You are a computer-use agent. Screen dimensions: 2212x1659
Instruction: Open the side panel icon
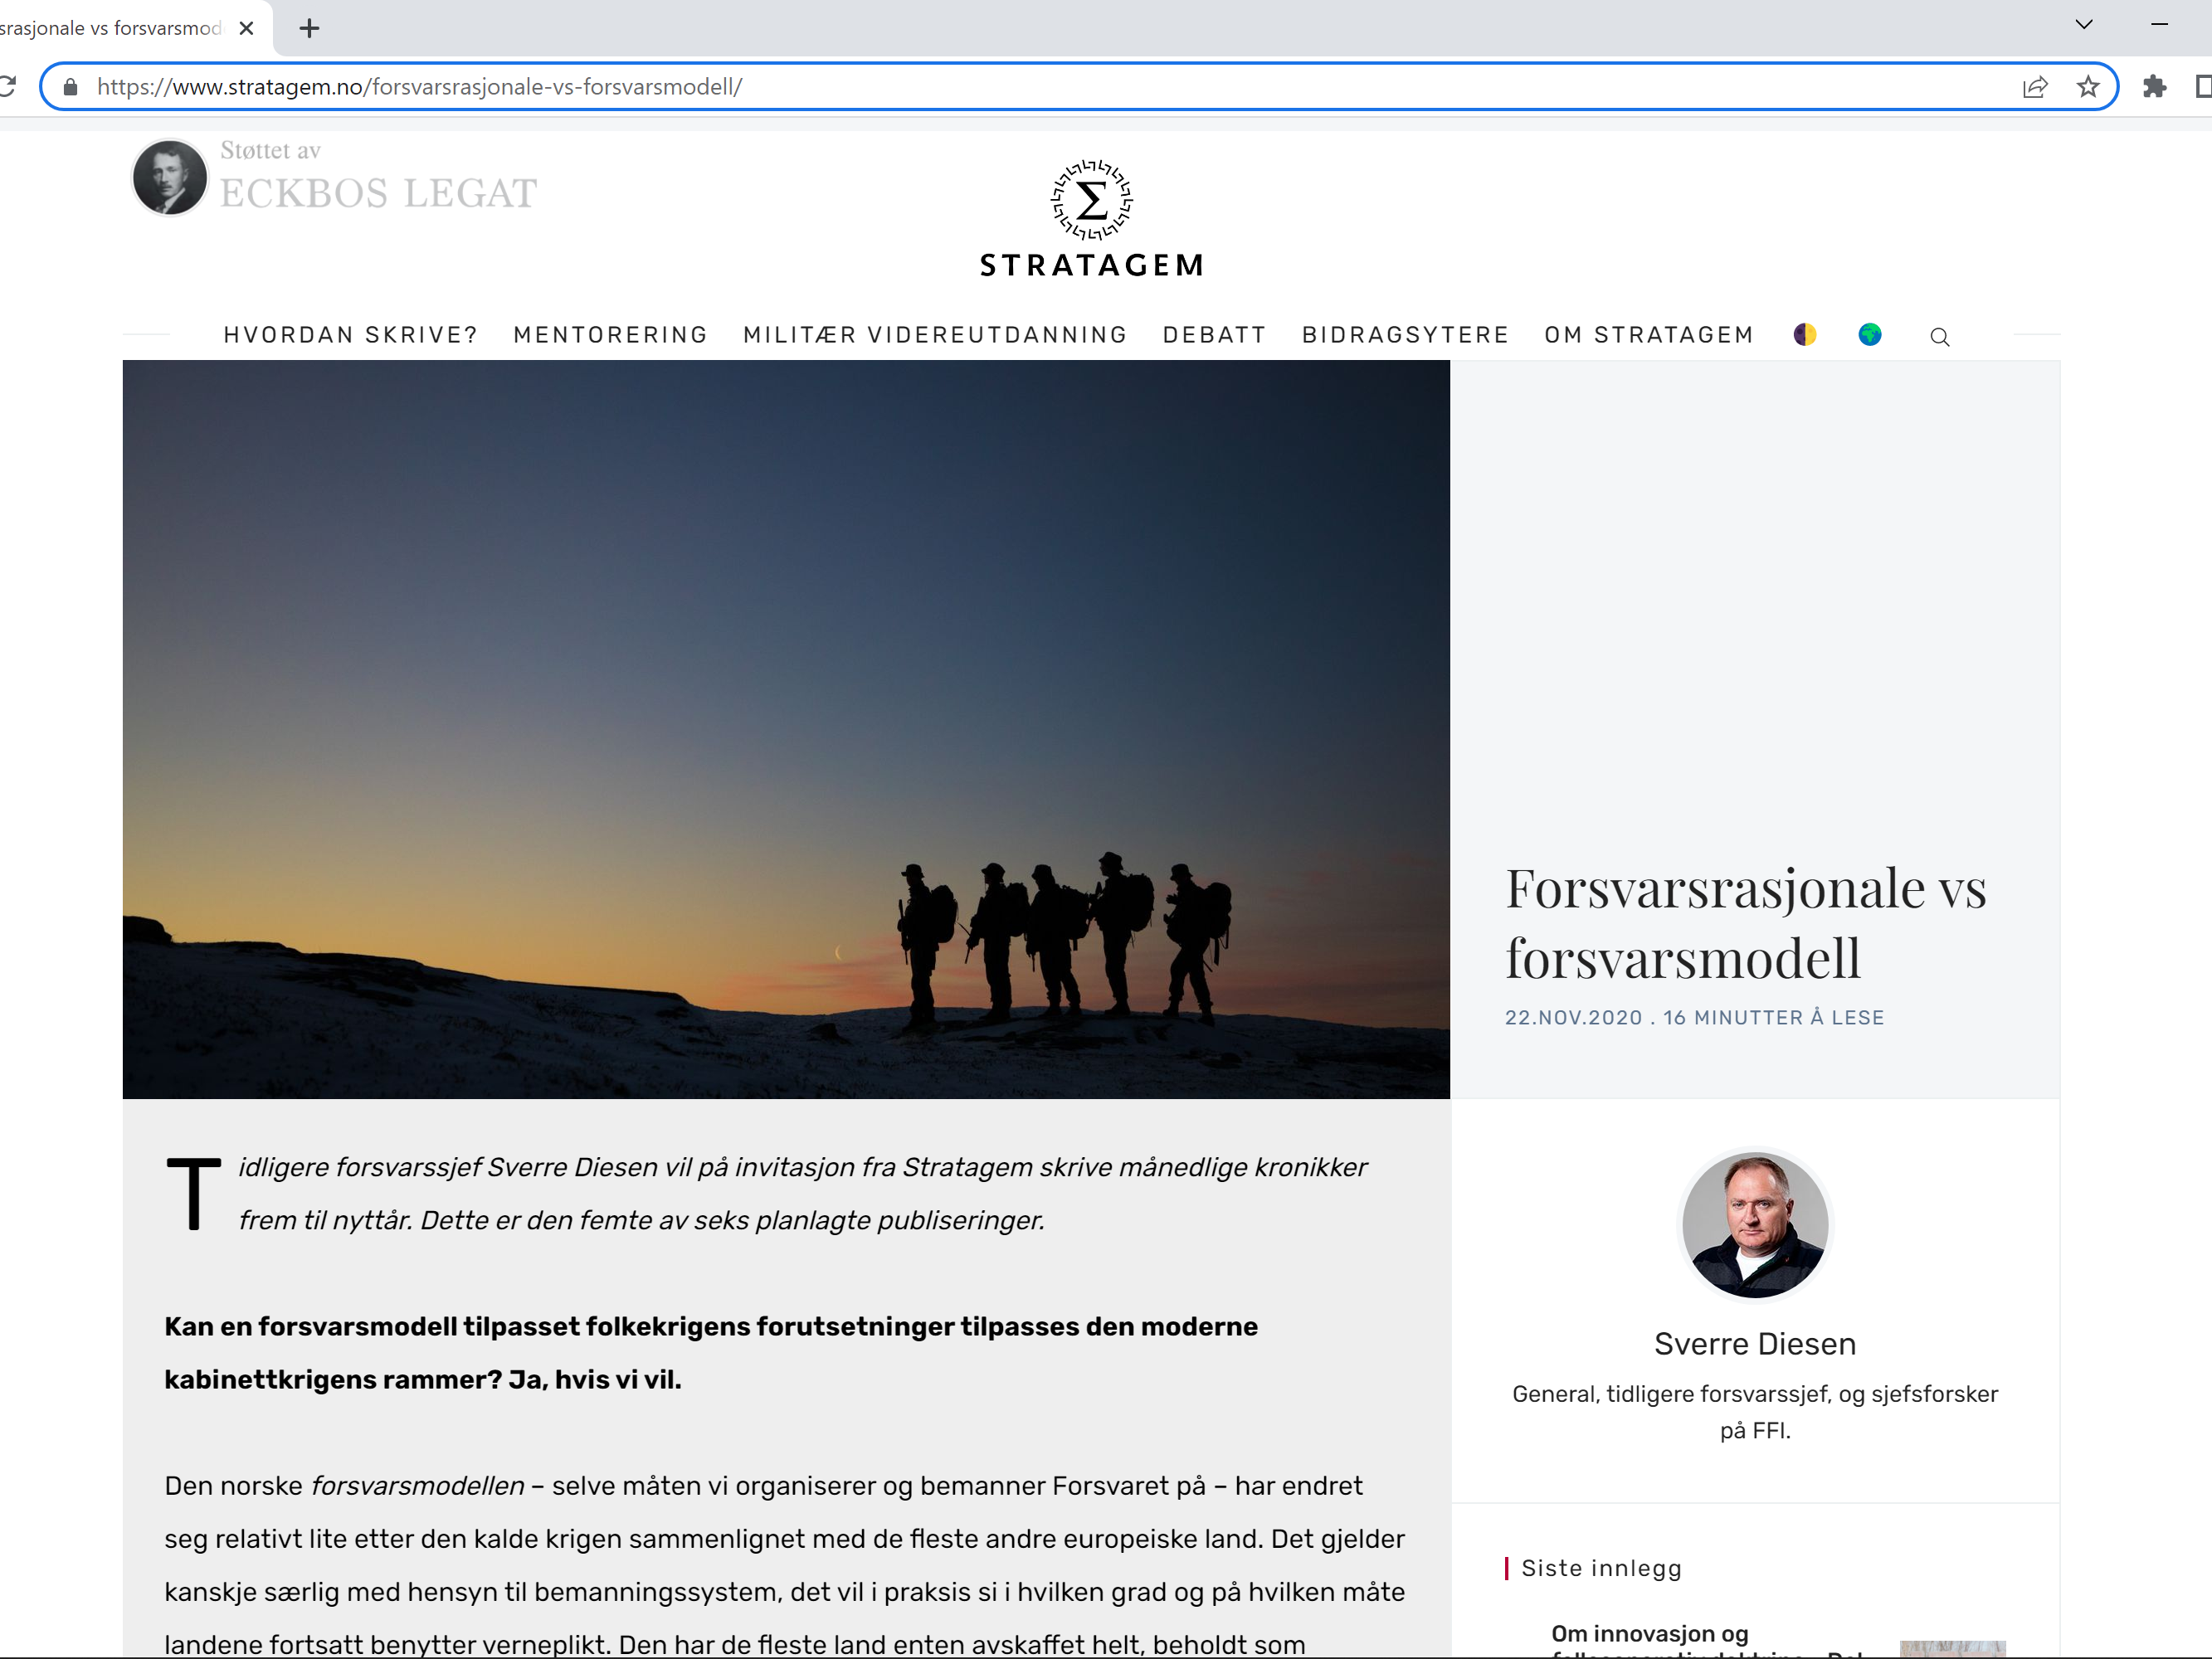pyautogui.click(x=2203, y=87)
